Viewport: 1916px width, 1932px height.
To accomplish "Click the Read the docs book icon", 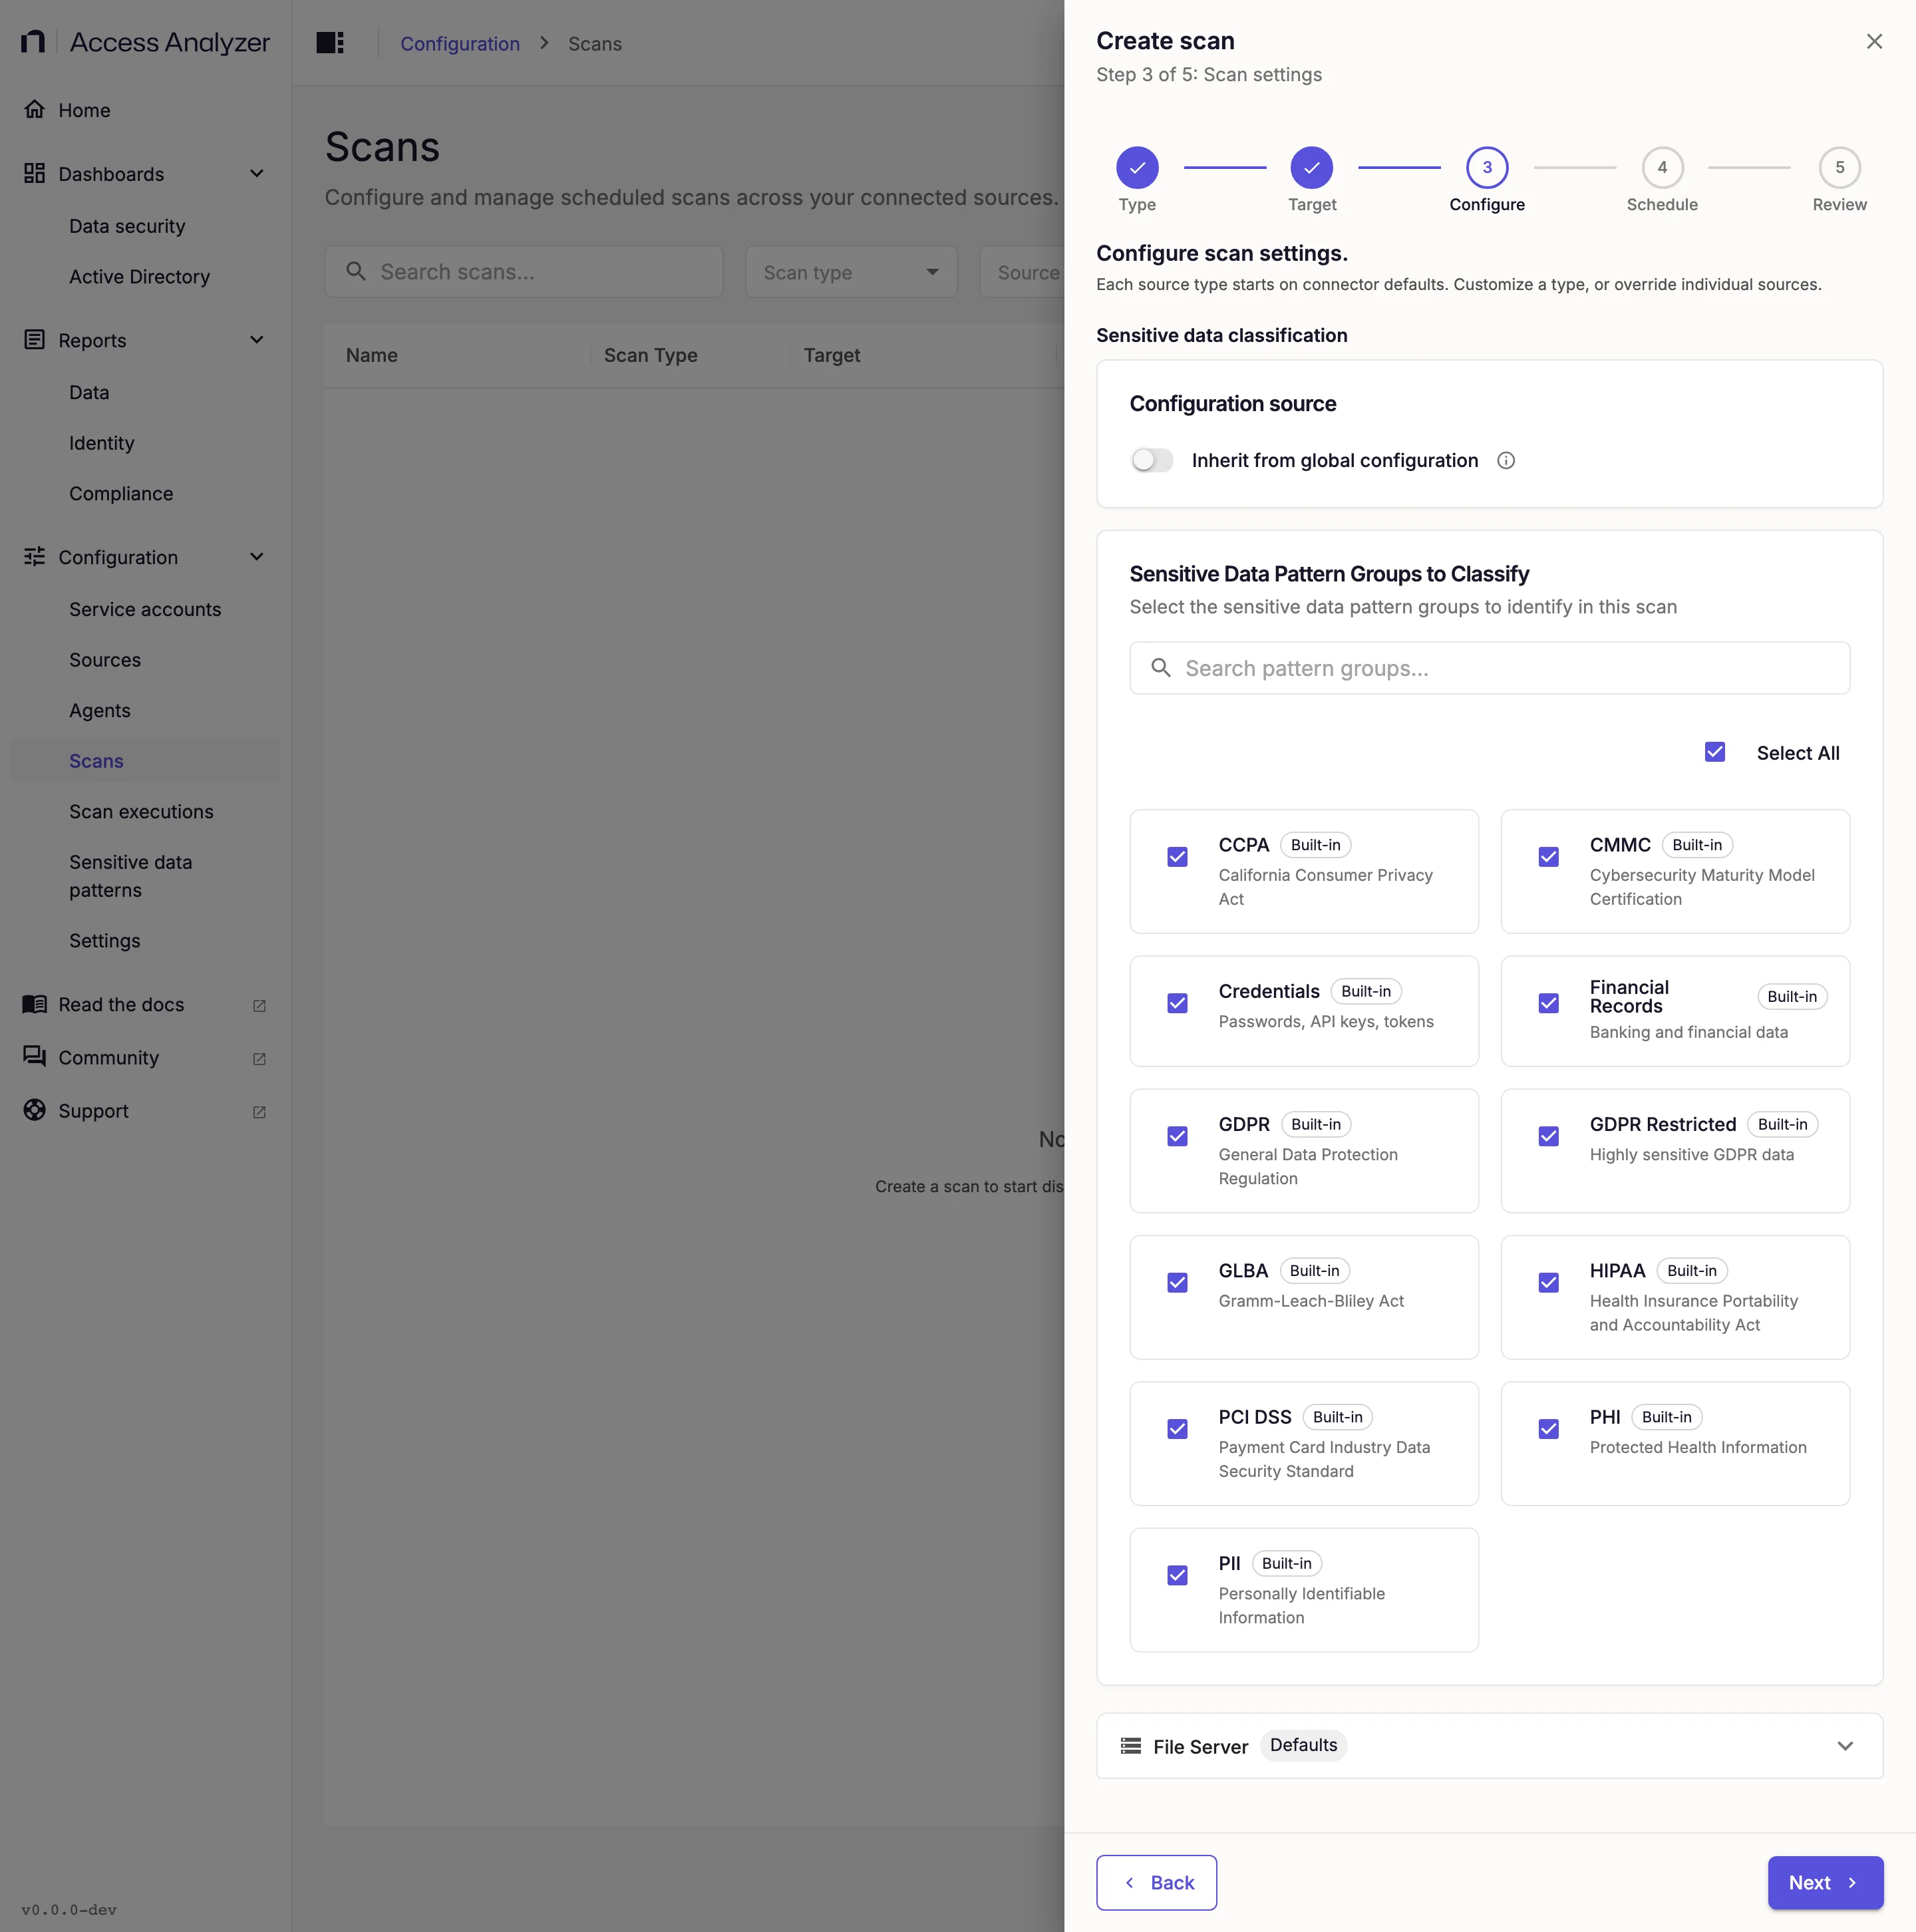I will pos(34,1004).
